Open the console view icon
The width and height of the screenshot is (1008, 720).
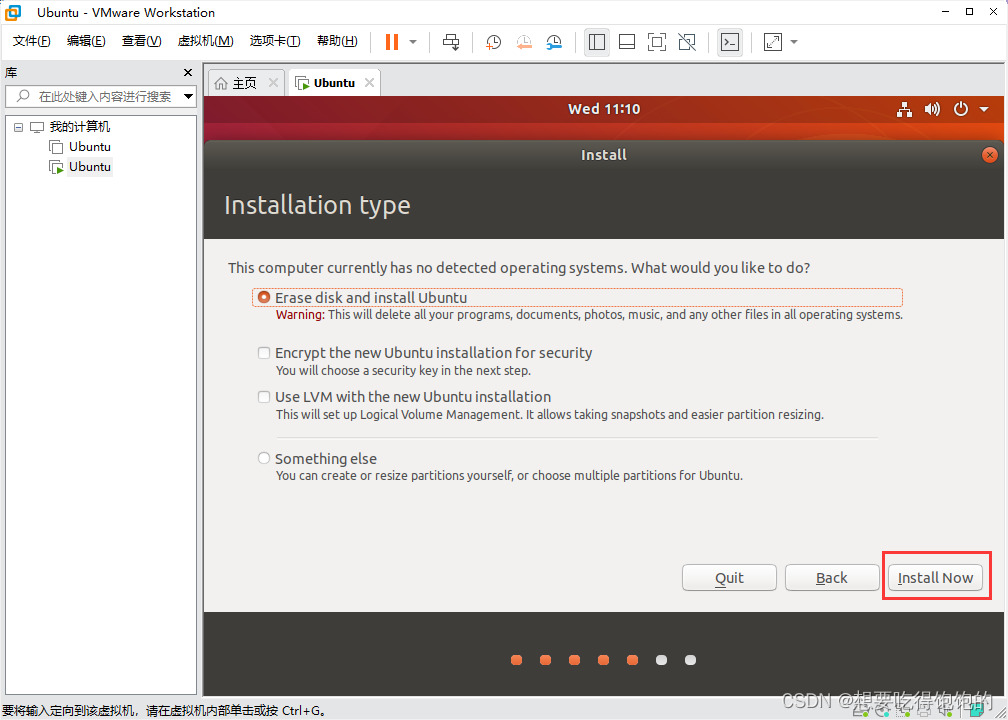[730, 42]
